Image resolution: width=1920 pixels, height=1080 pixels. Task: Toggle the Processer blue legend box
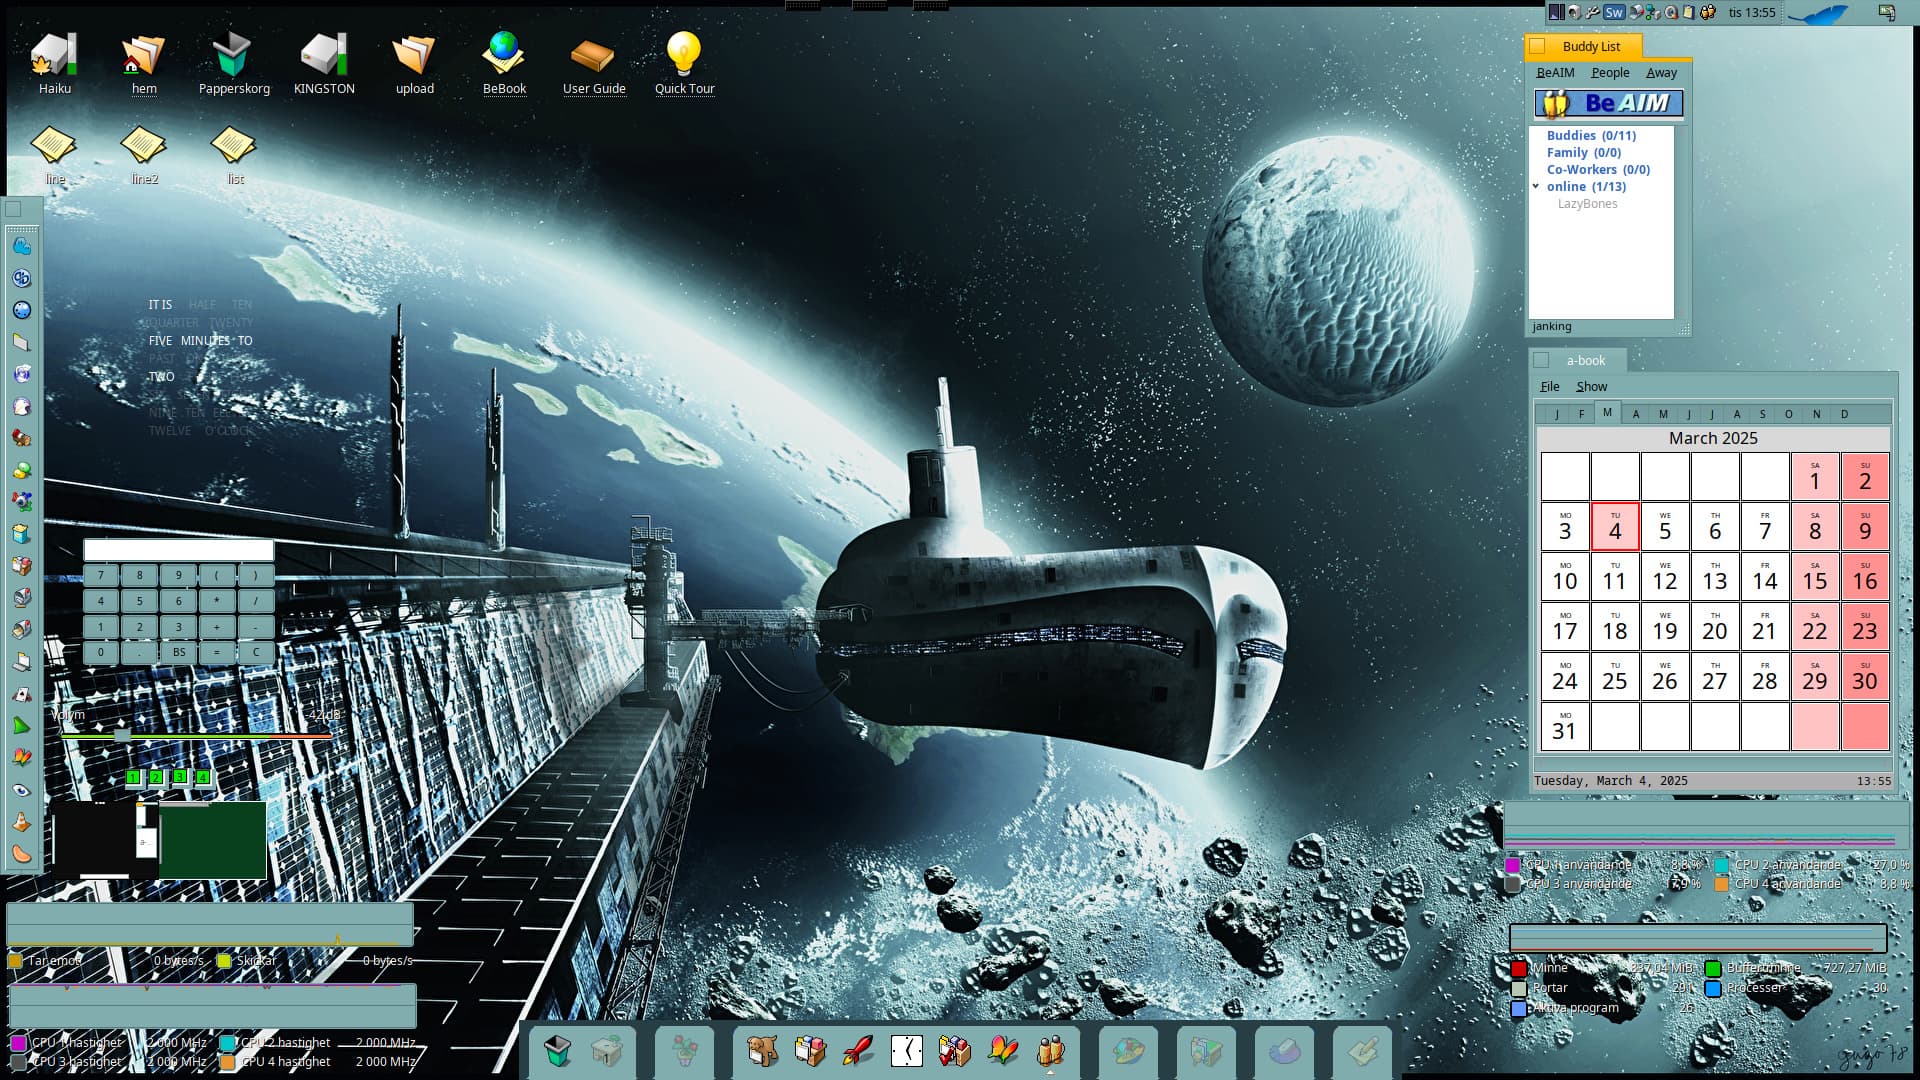point(1713,988)
